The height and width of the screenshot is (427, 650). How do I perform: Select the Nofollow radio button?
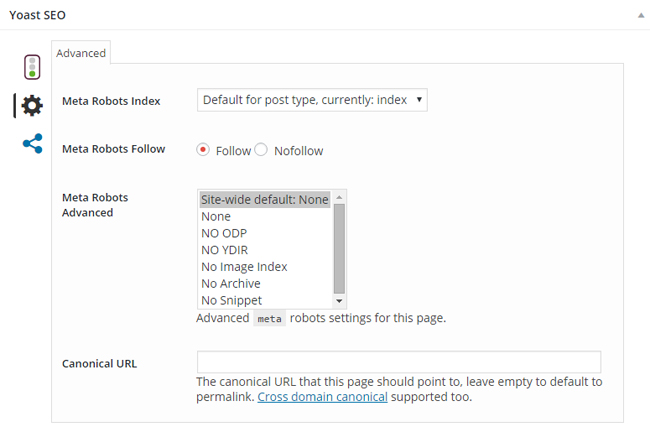click(261, 150)
